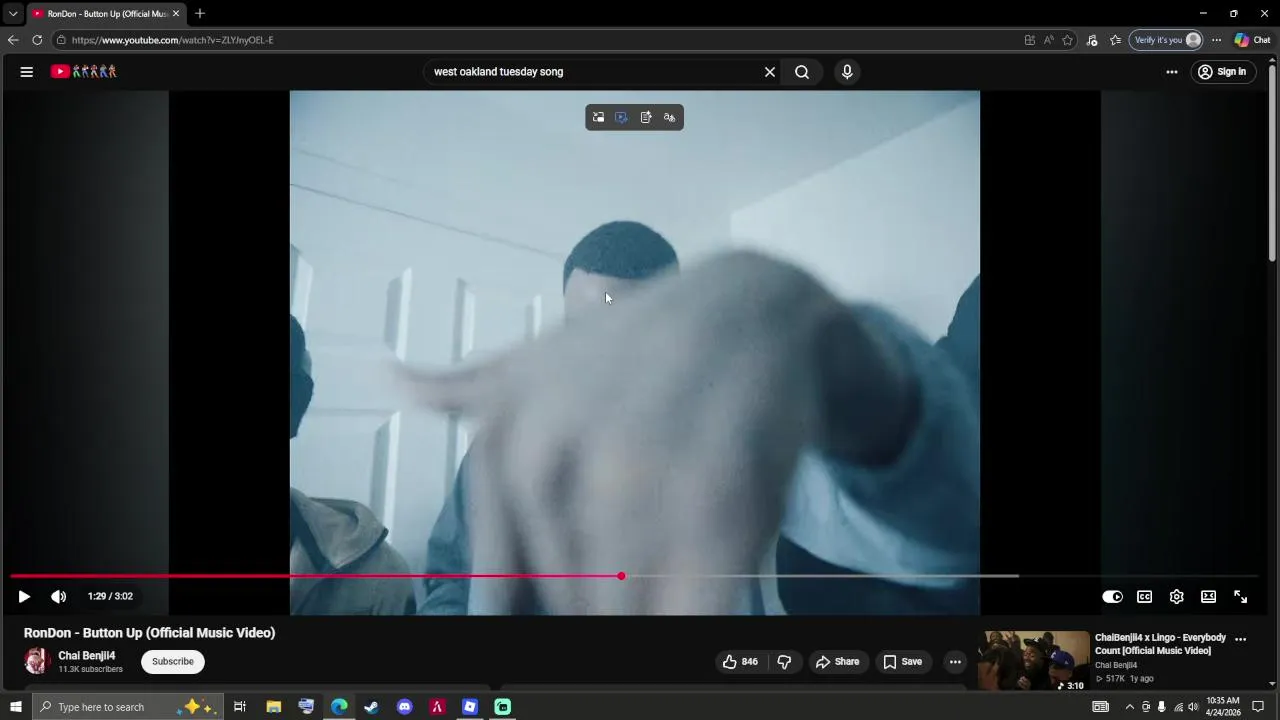Search with your voice microphone
Screen dimensions: 1280x720
[847, 72]
